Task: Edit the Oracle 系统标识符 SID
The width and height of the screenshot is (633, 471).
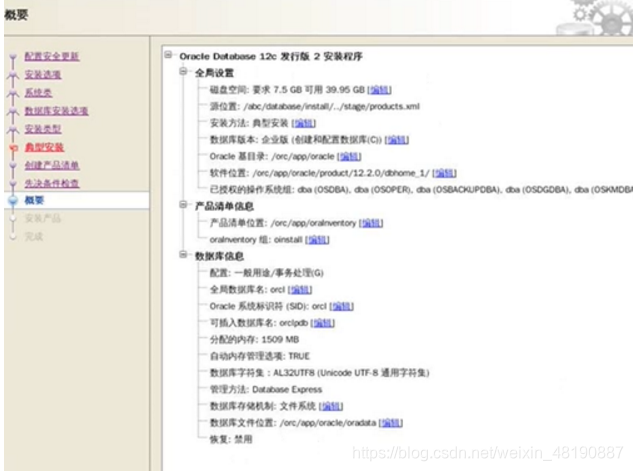Action: point(342,306)
